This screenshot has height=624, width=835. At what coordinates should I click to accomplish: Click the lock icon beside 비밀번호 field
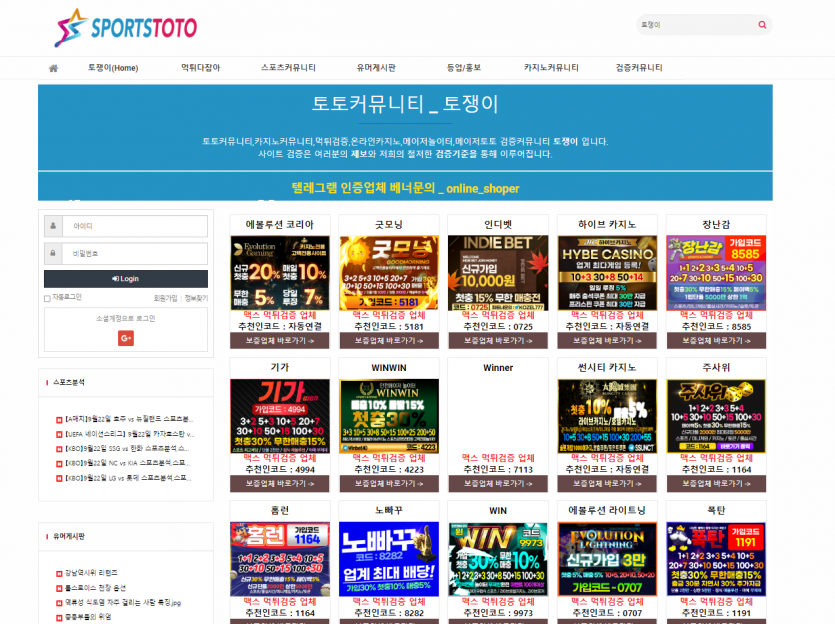click(53, 254)
